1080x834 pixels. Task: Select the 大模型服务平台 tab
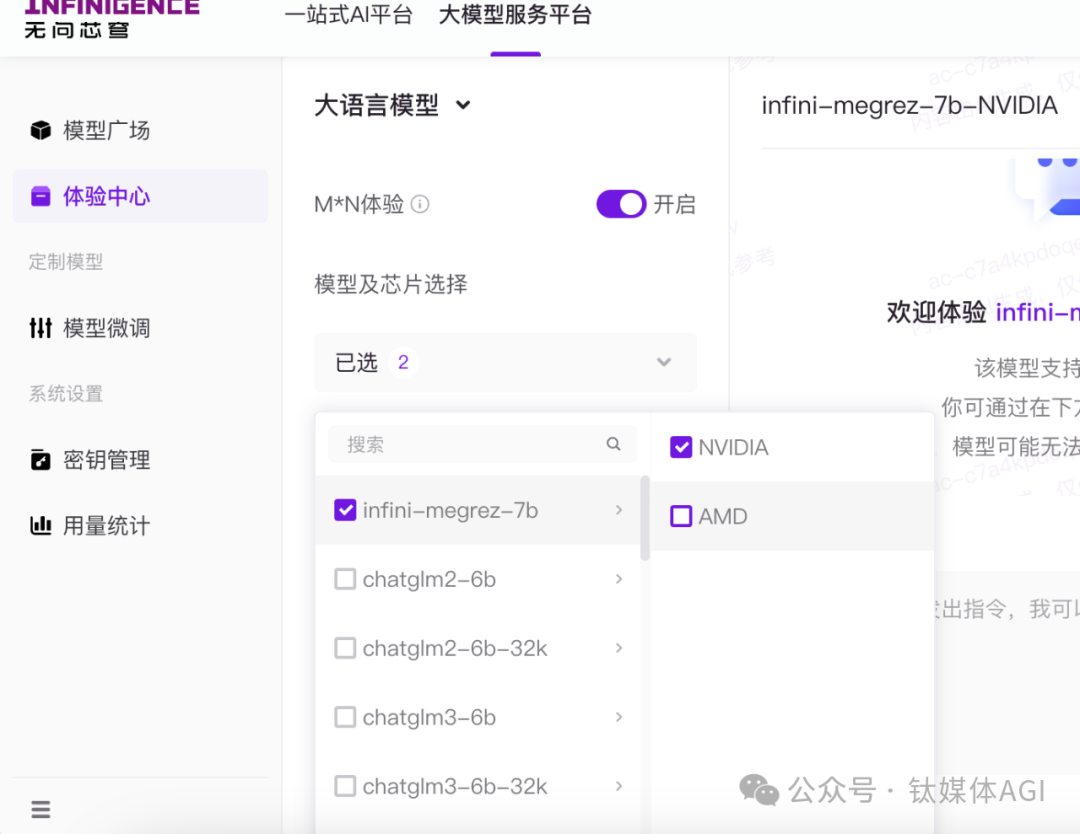click(515, 16)
